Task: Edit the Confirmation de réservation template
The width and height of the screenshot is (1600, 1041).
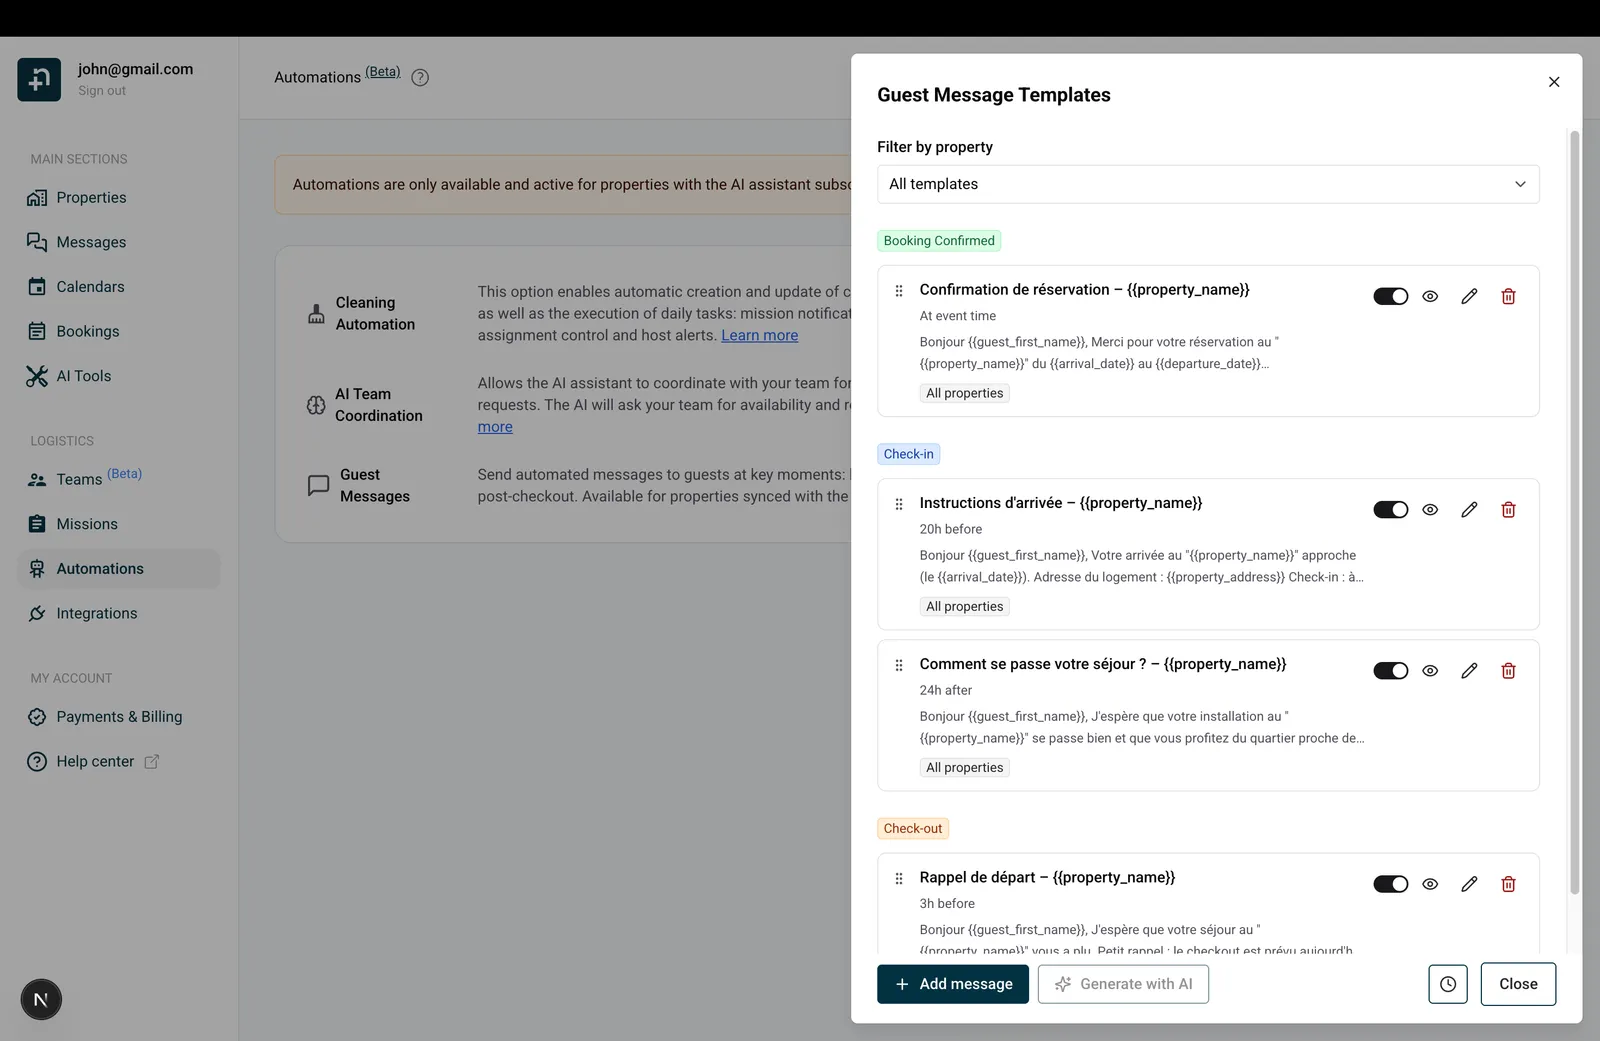Action: click(x=1469, y=296)
